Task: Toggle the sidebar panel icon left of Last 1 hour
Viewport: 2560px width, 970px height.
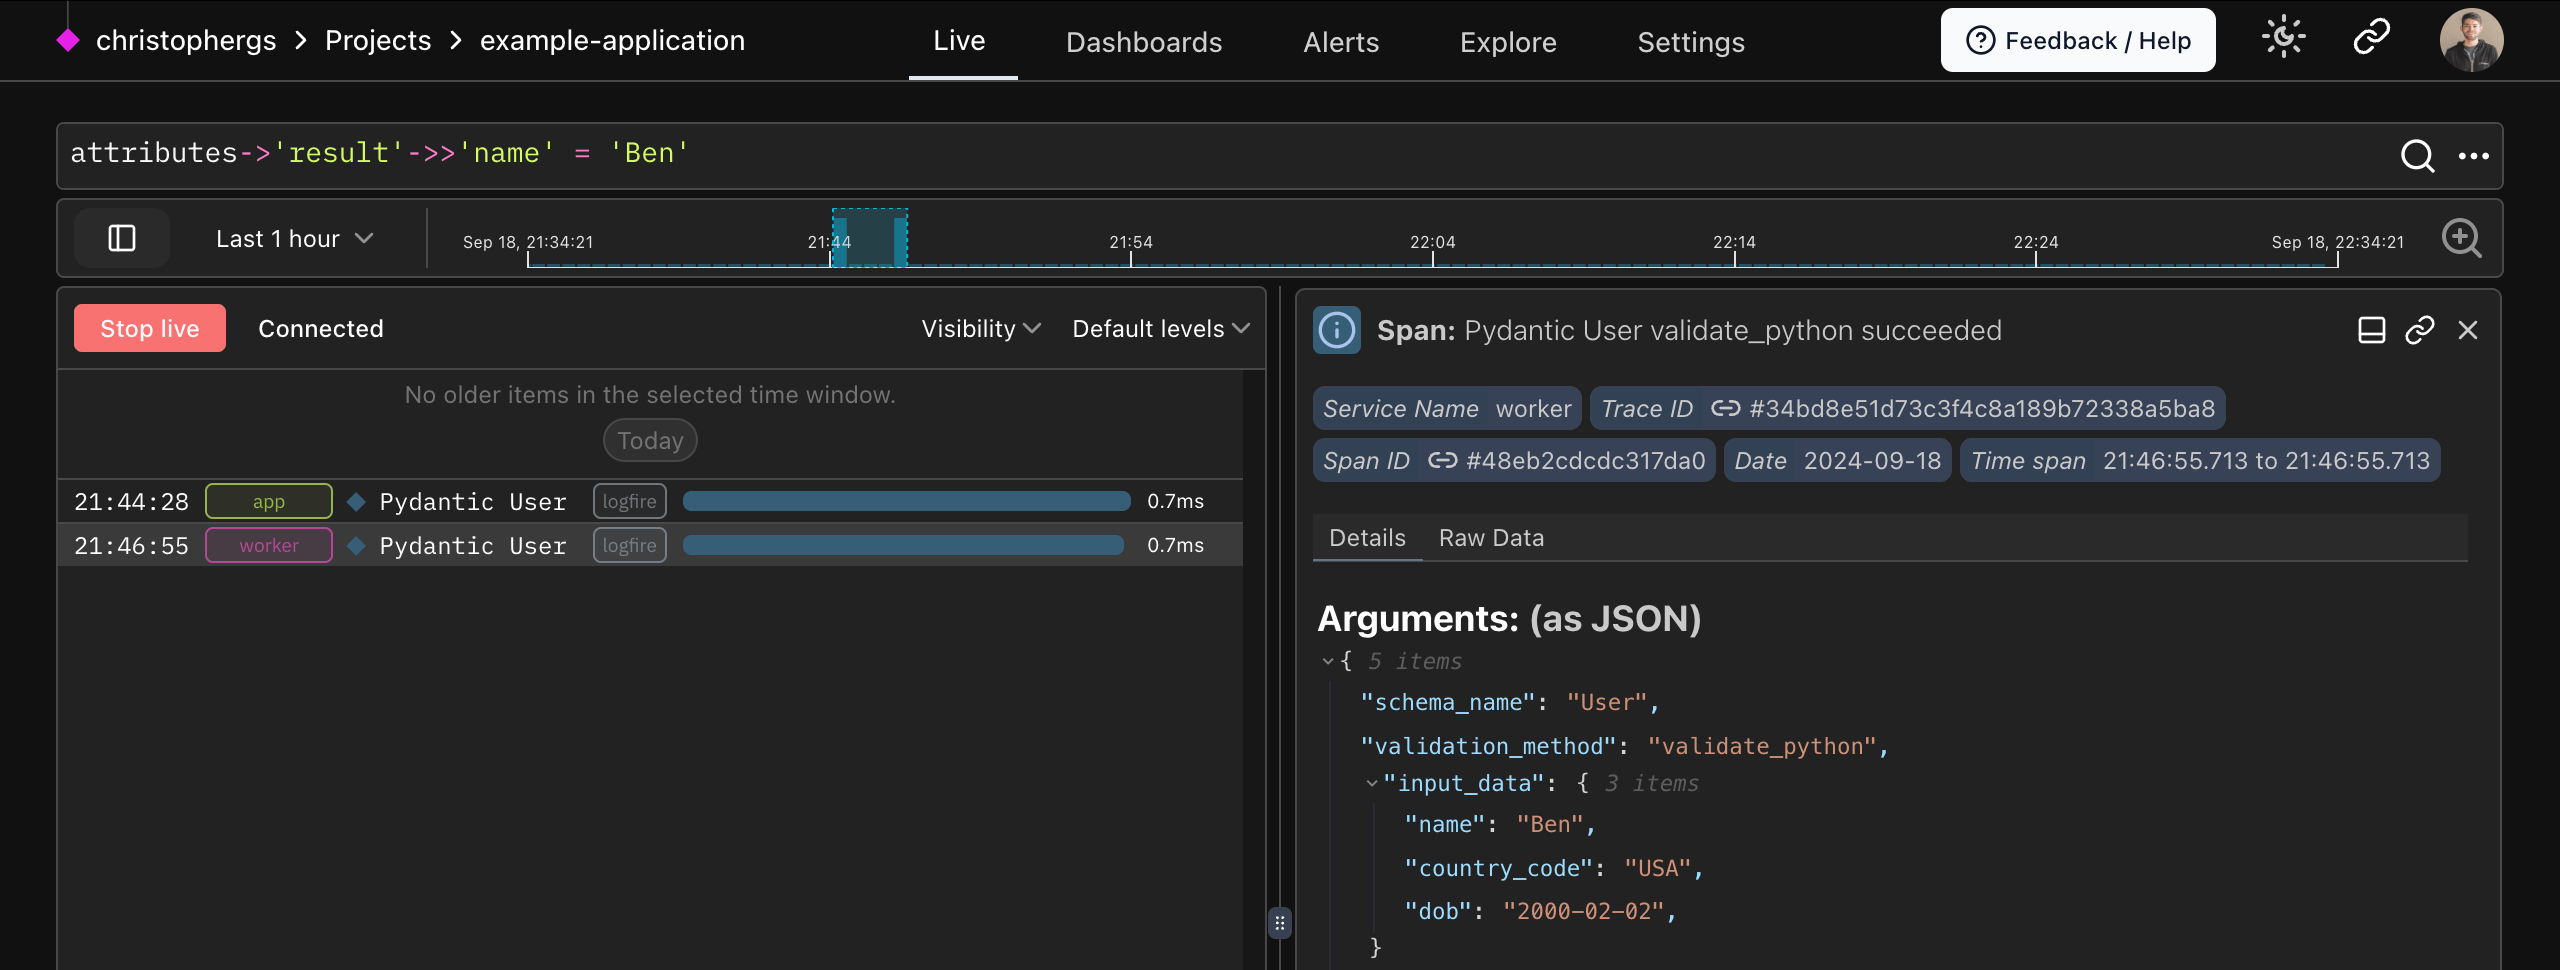Action: pyautogui.click(x=121, y=238)
